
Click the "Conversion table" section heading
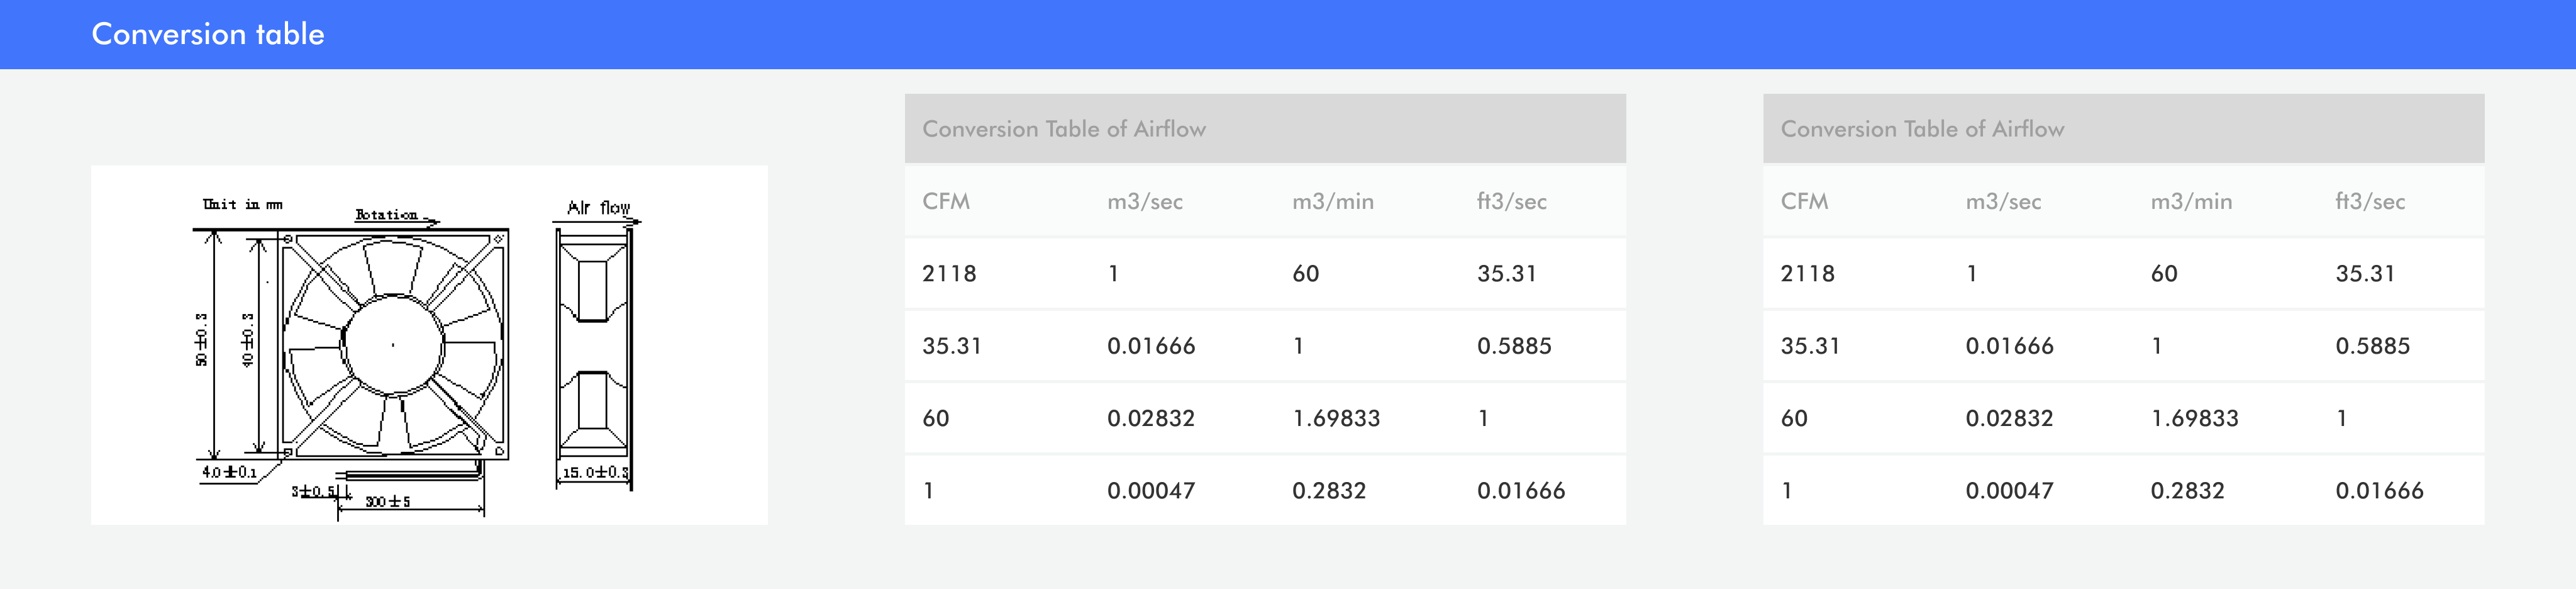(208, 34)
